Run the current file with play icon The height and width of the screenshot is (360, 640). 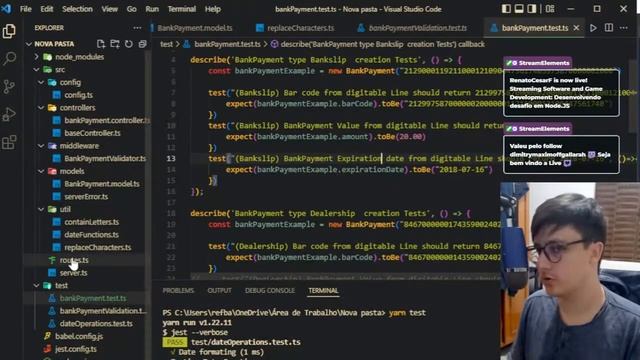[593, 28]
